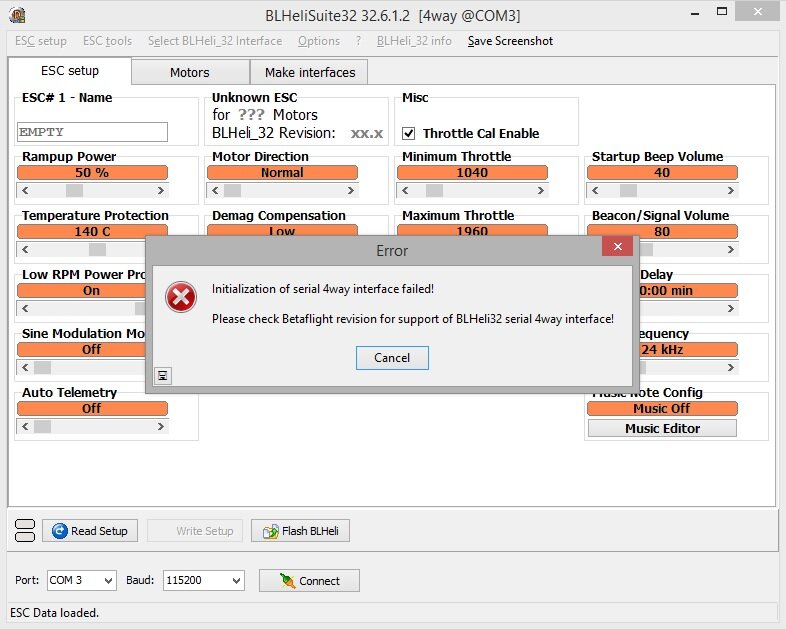The height and width of the screenshot is (629, 786).
Task: Select the ESC setup tab
Action: (x=70, y=71)
